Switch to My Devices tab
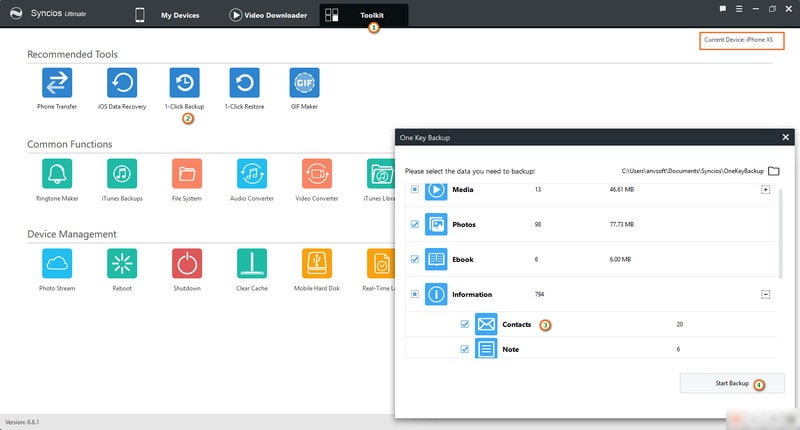800x430 pixels. (x=168, y=15)
